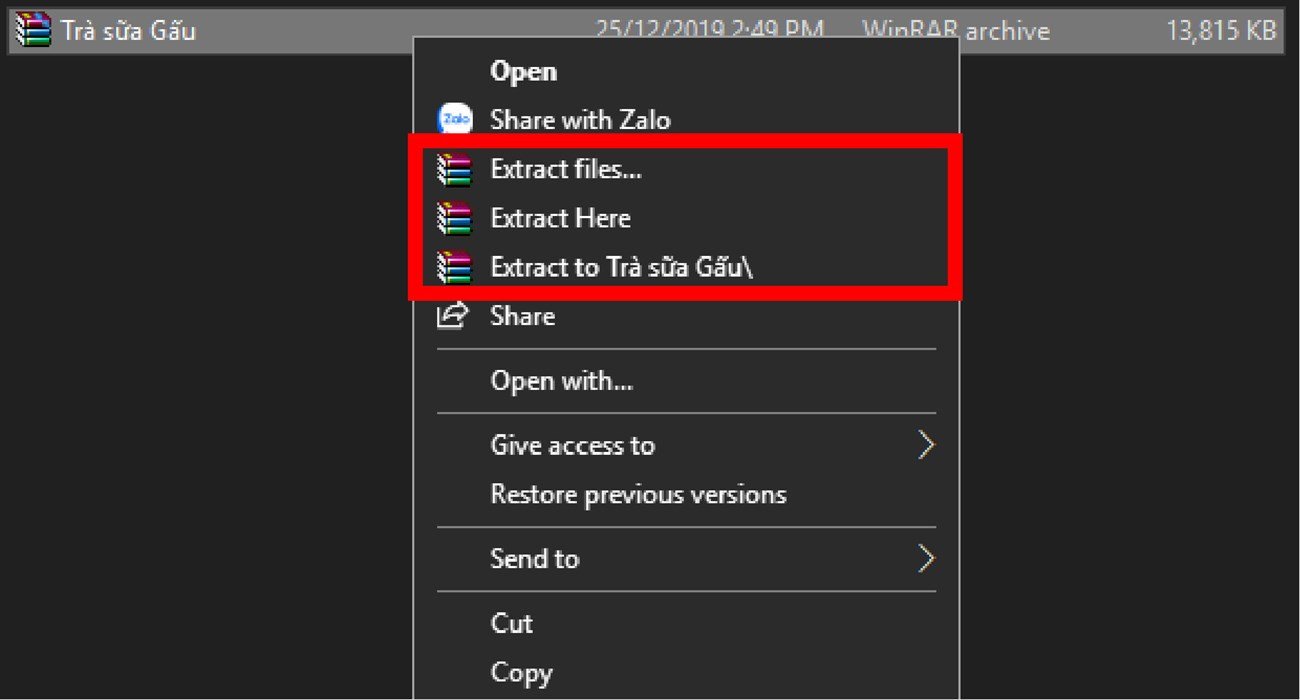The height and width of the screenshot is (700, 1300).
Task: Open the Trà sữa Gấu archive
Action: (523, 71)
